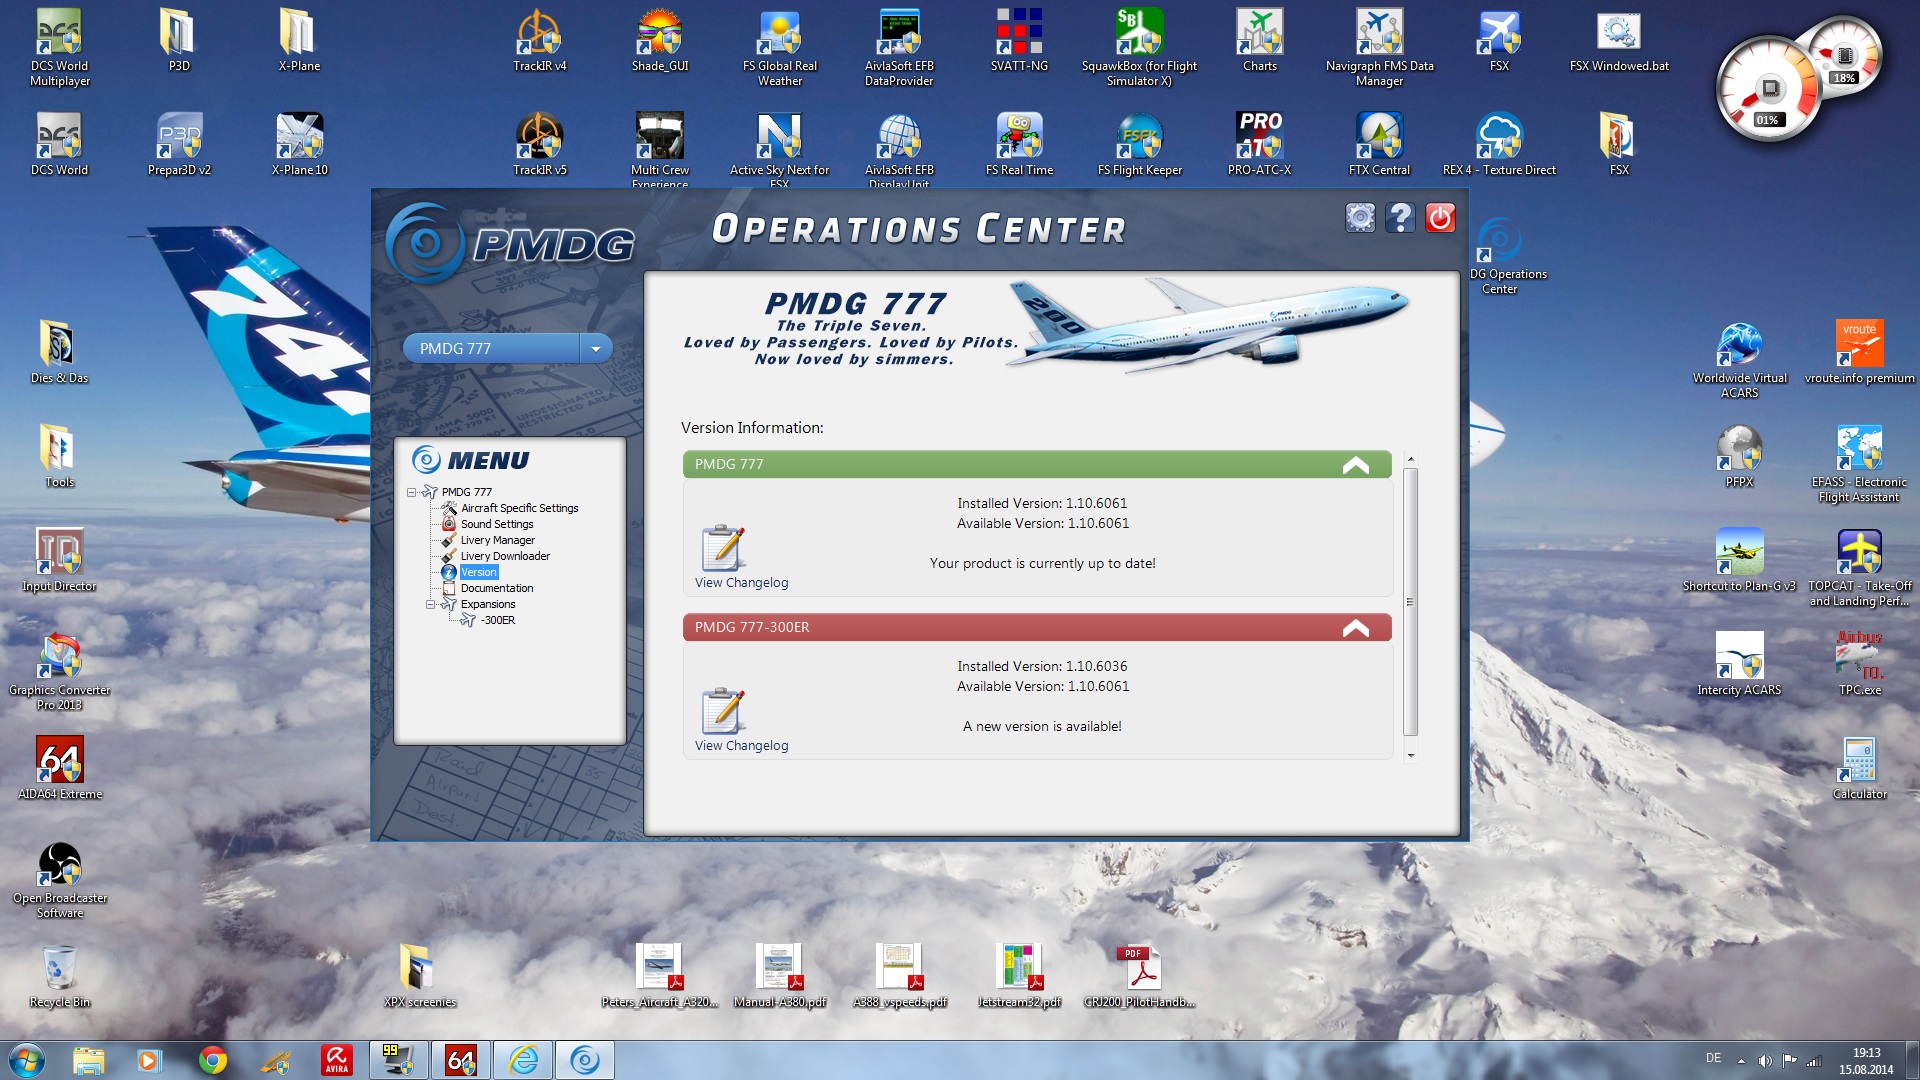Select the FS Real Time icon
The height and width of the screenshot is (1080, 1920).
(x=1020, y=144)
